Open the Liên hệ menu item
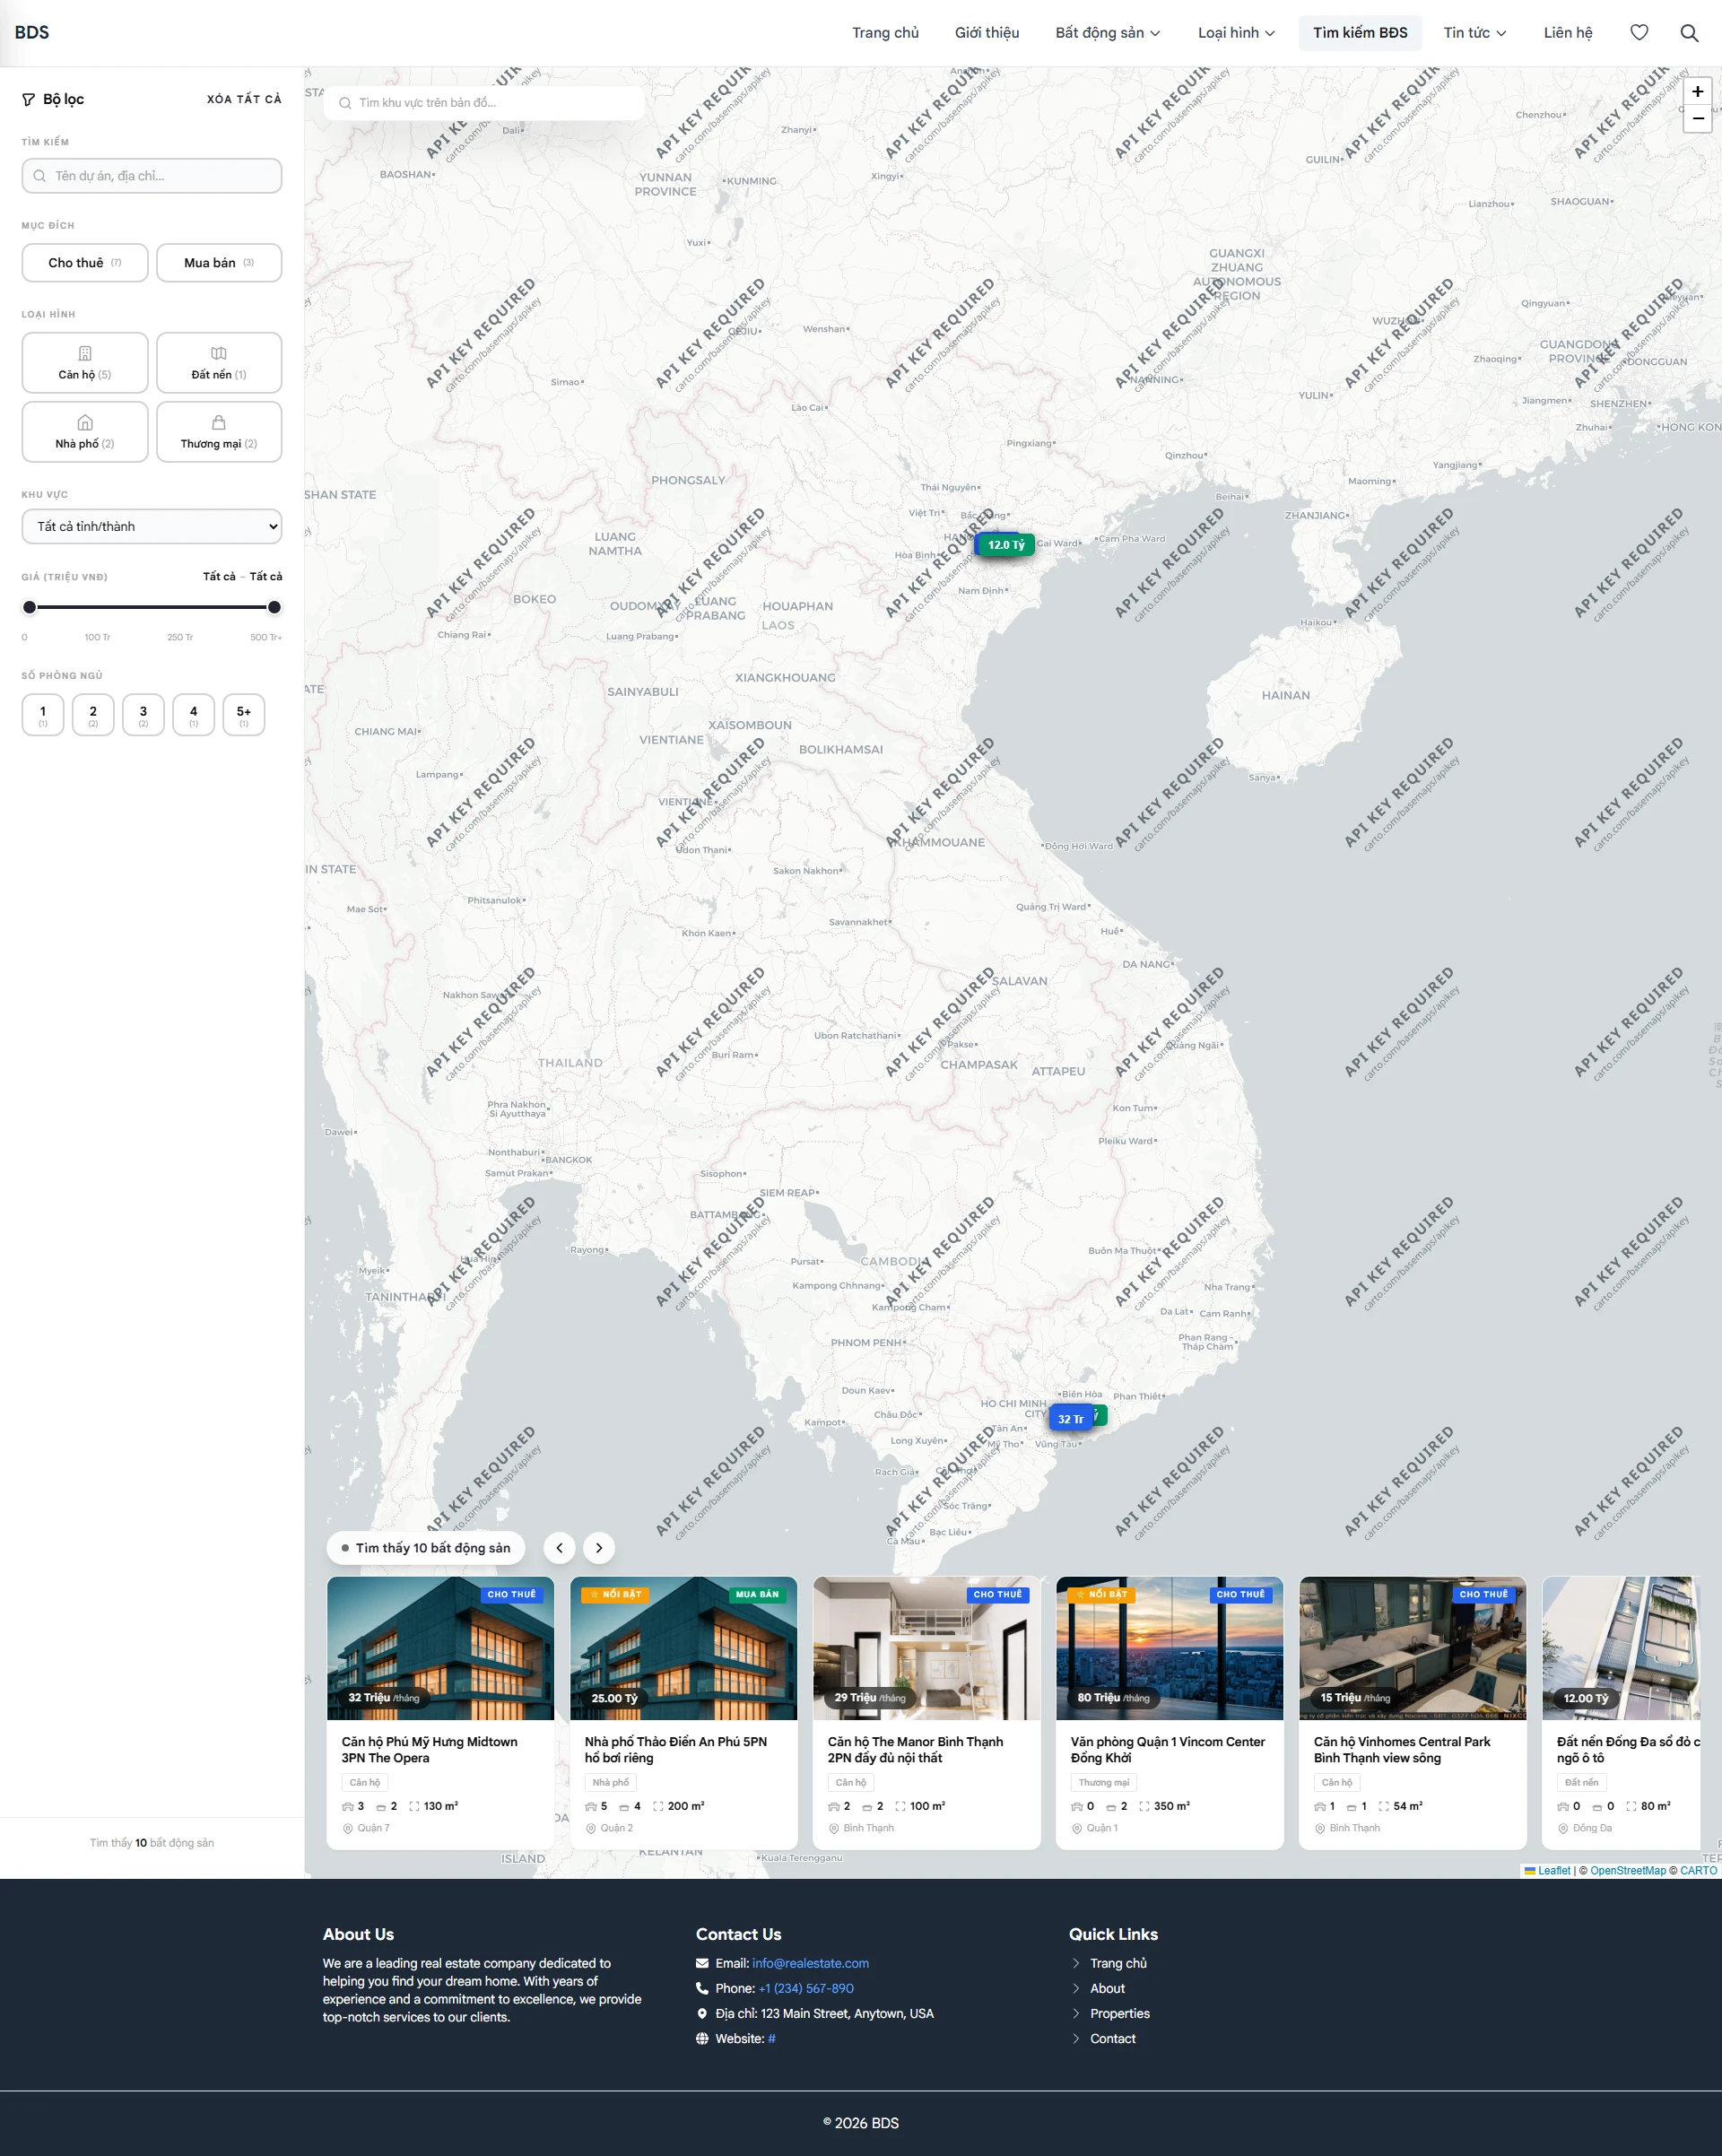The image size is (1722, 2156). (1567, 33)
